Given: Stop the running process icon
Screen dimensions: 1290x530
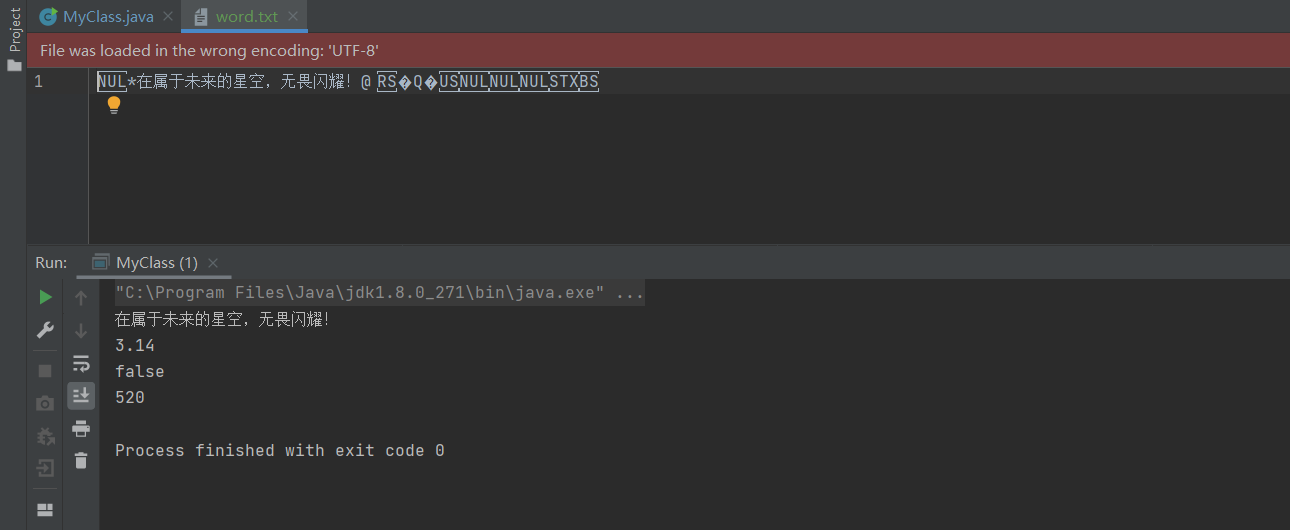Looking at the screenshot, I should [x=45, y=371].
